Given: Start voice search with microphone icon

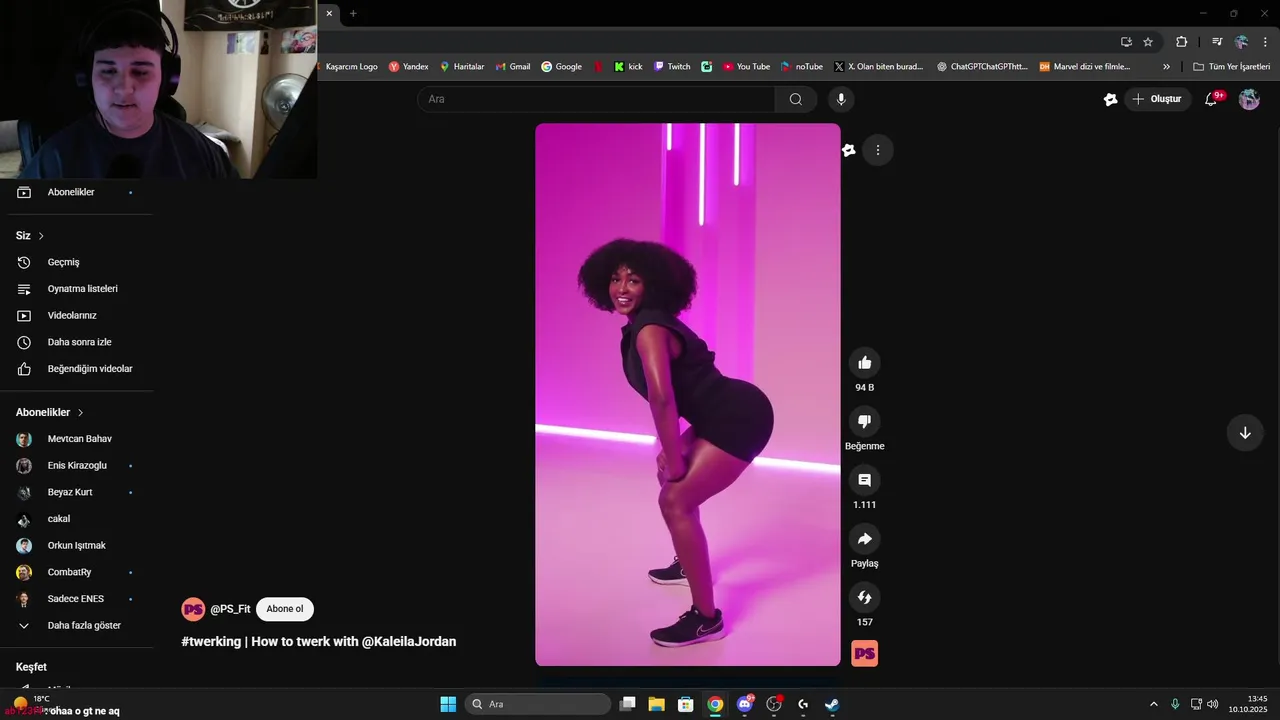Looking at the screenshot, I should (841, 99).
